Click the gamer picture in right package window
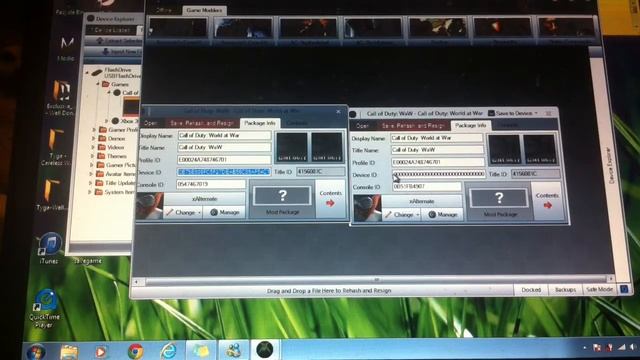 [367, 208]
